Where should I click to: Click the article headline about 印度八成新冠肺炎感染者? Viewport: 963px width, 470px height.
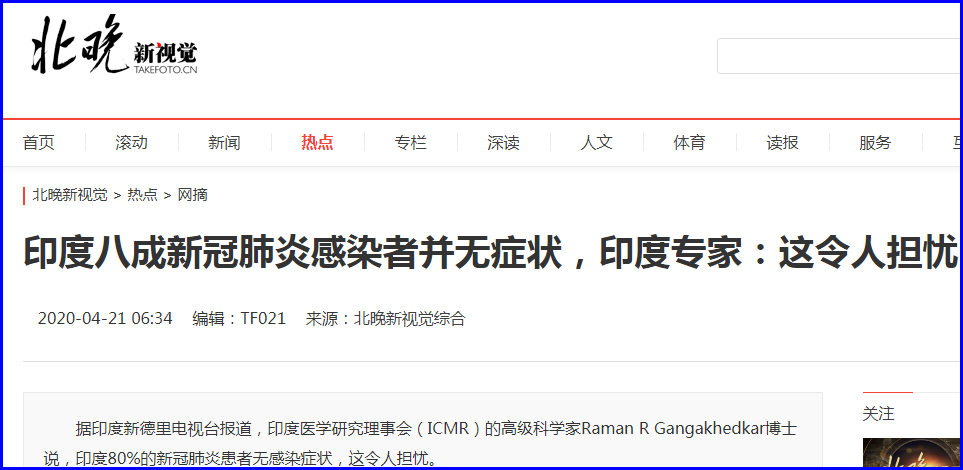tap(491, 253)
